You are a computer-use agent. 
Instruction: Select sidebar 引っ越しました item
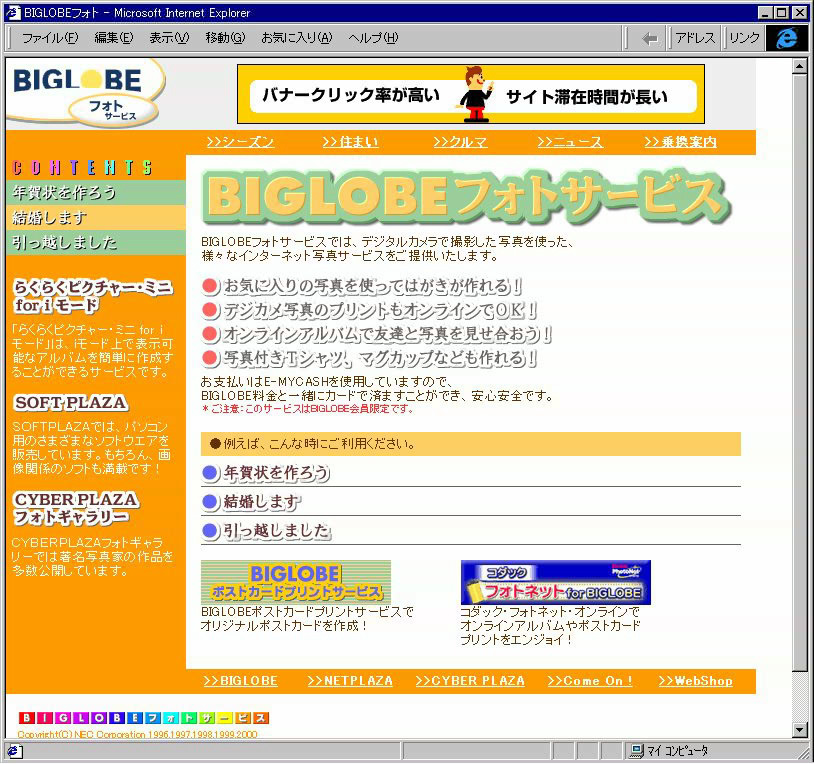[x=96, y=242]
